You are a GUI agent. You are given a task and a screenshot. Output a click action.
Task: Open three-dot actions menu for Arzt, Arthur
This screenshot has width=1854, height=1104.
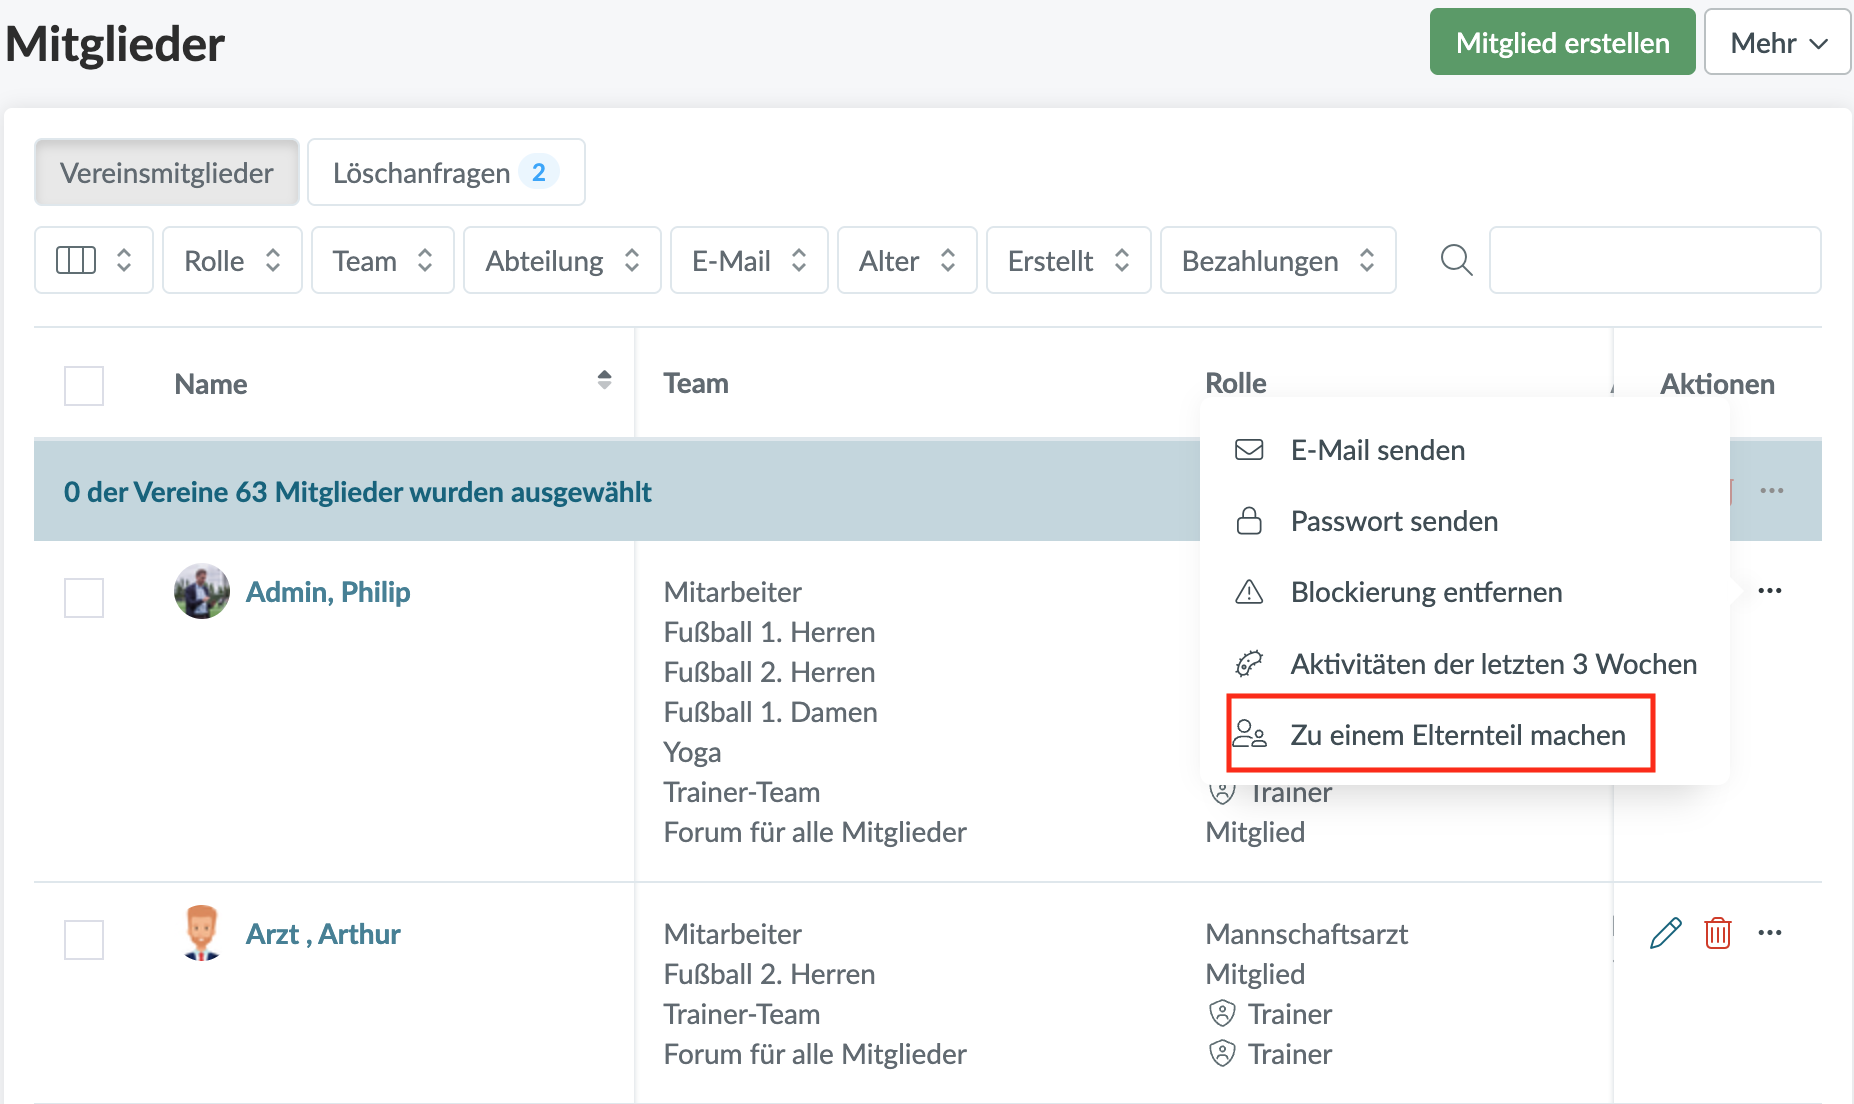(x=1769, y=933)
